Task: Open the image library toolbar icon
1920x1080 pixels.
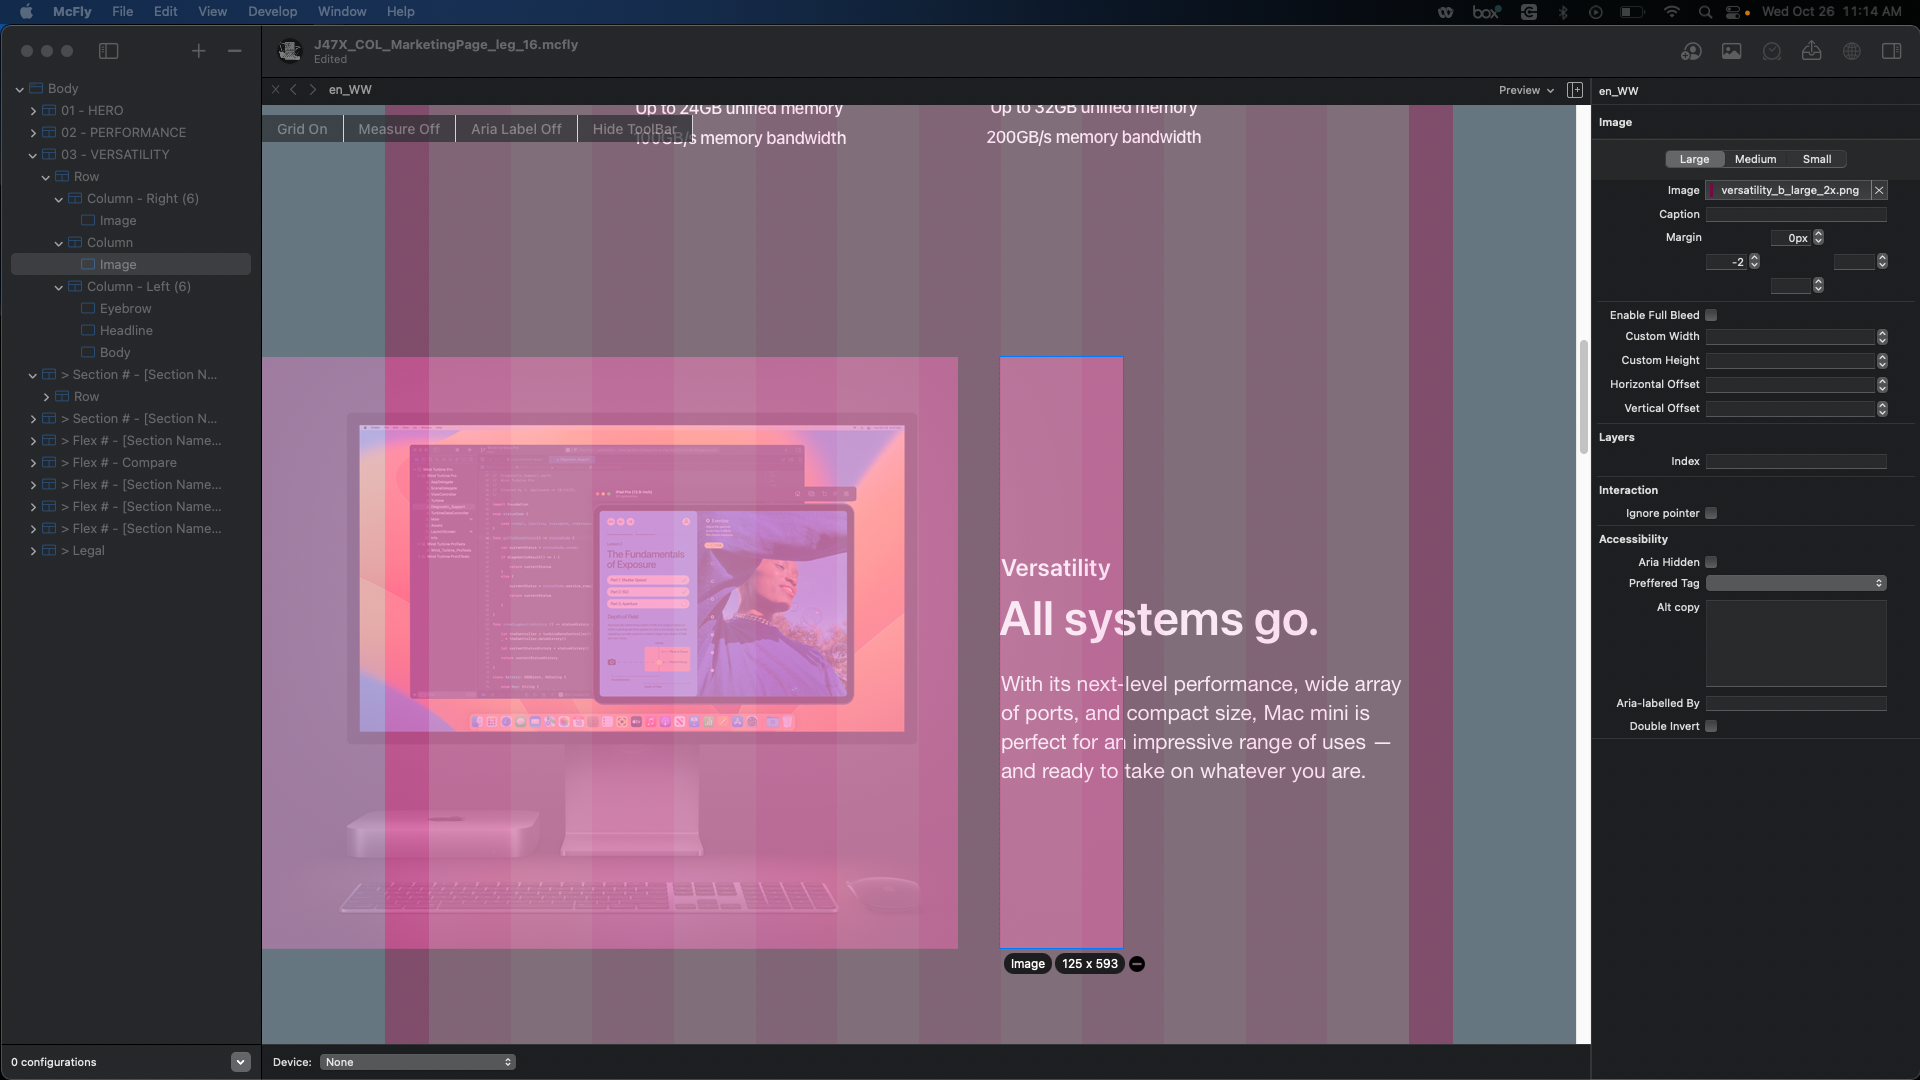Action: pos(1731,51)
